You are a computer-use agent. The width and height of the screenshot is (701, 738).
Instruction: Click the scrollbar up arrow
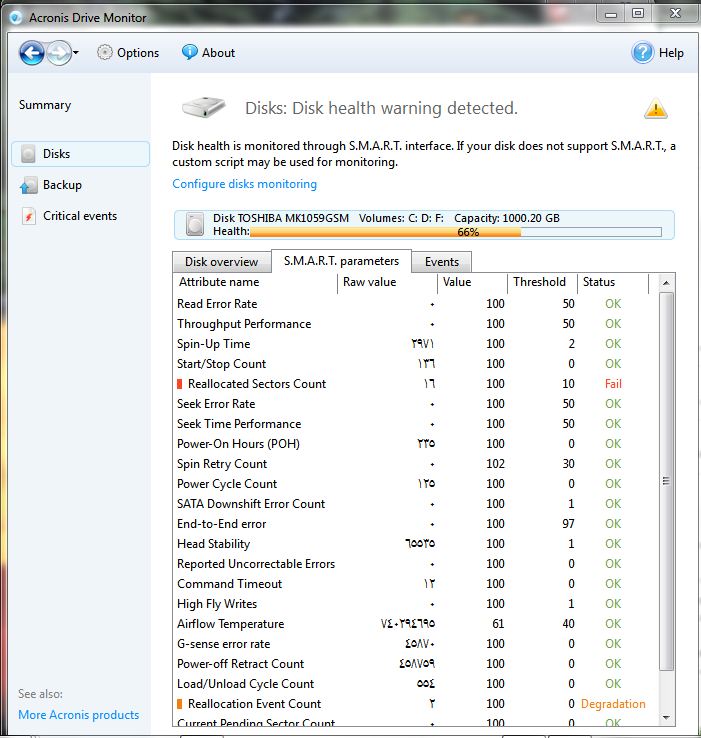666,283
